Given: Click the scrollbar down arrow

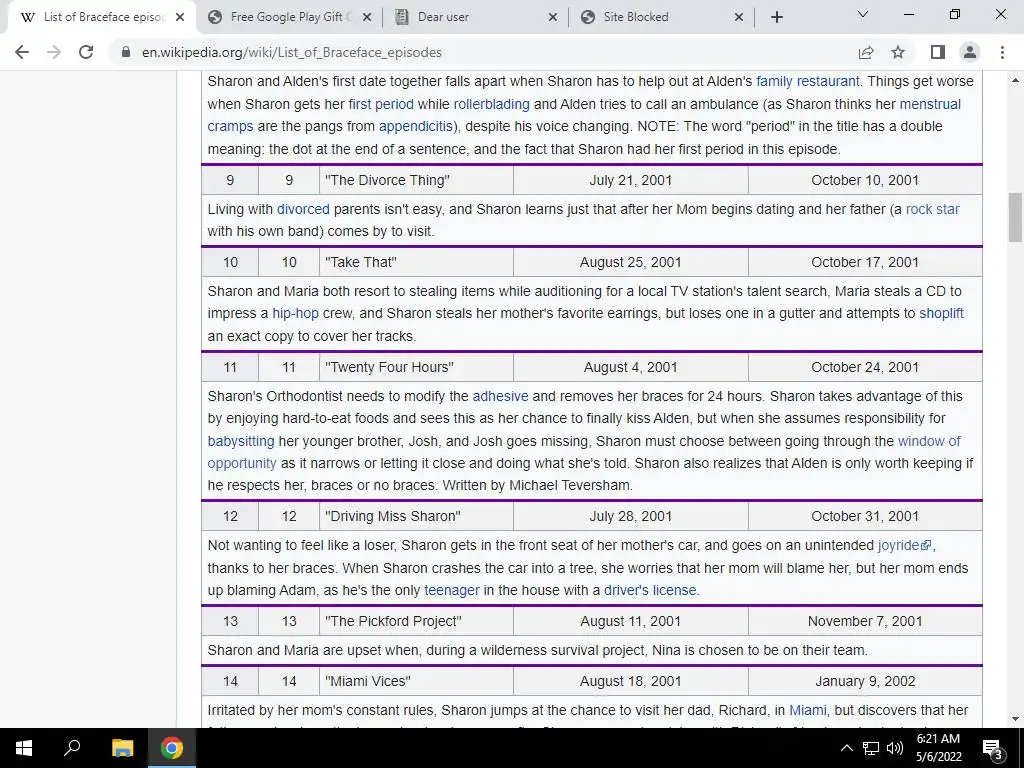Looking at the screenshot, I should pyautogui.click(x=1015, y=719).
